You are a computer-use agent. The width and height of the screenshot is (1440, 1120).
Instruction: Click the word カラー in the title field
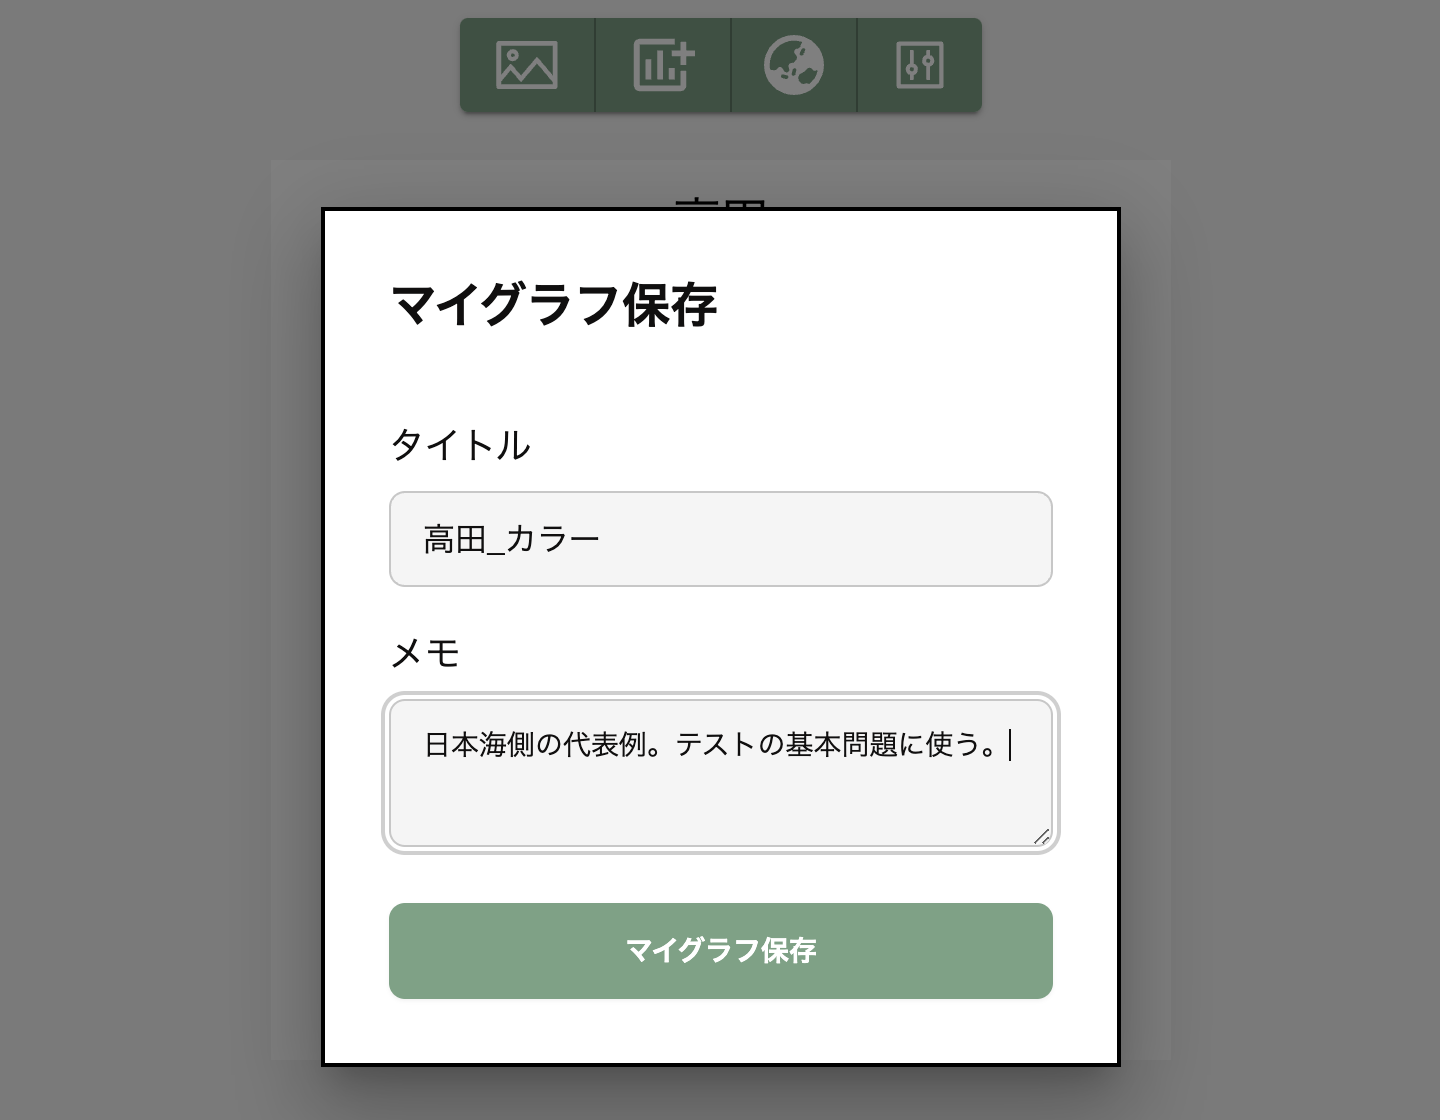coord(552,540)
